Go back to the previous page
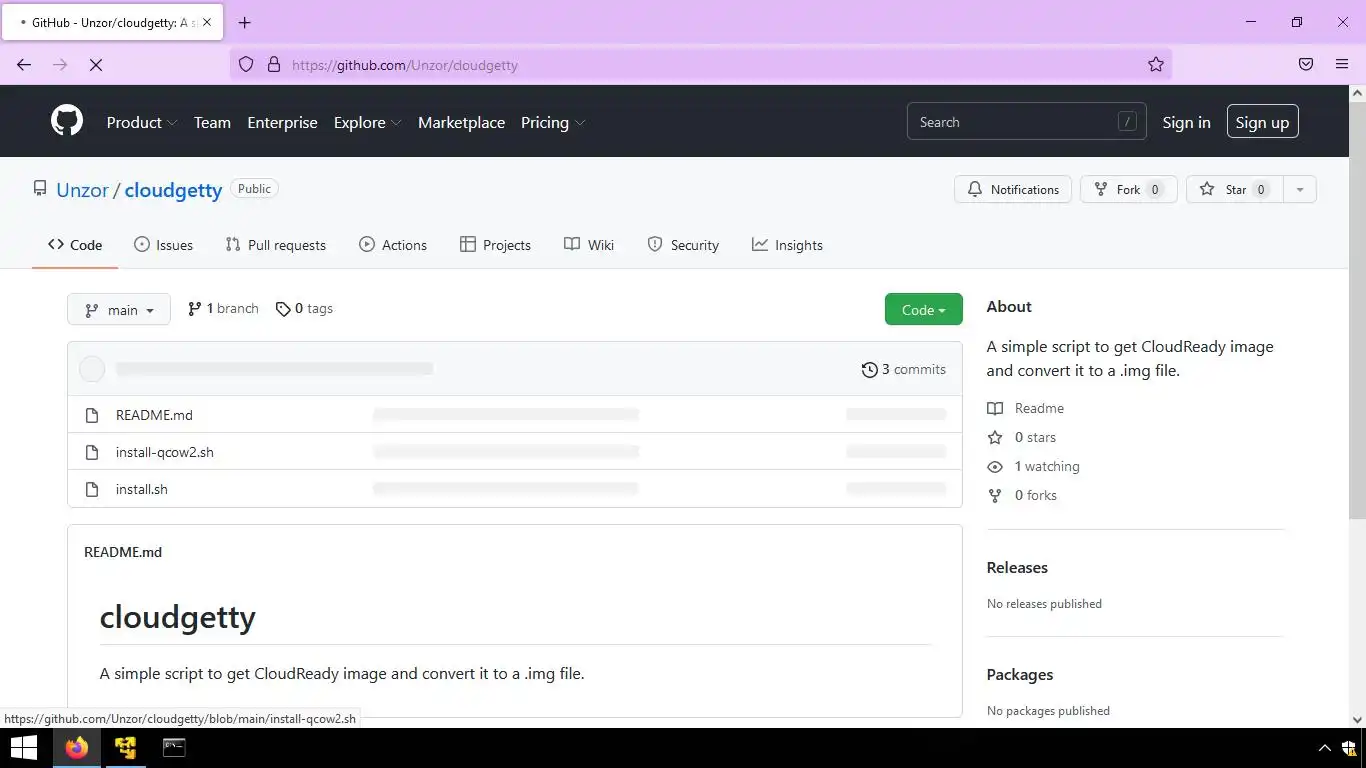The height and width of the screenshot is (768, 1366). click(24, 64)
